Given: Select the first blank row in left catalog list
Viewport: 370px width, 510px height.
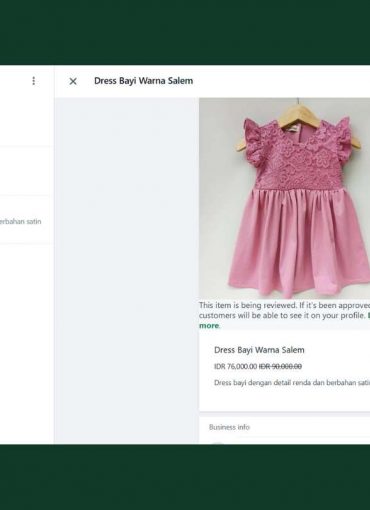Looking at the screenshot, I should pyautogui.click(x=27, y=122).
